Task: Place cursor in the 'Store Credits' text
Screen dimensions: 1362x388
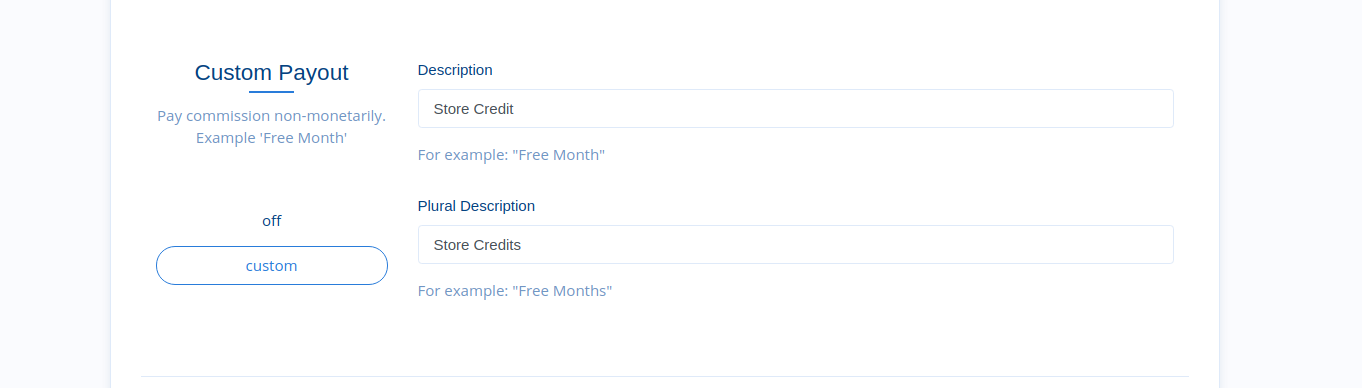Action: pyautogui.click(x=477, y=244)
